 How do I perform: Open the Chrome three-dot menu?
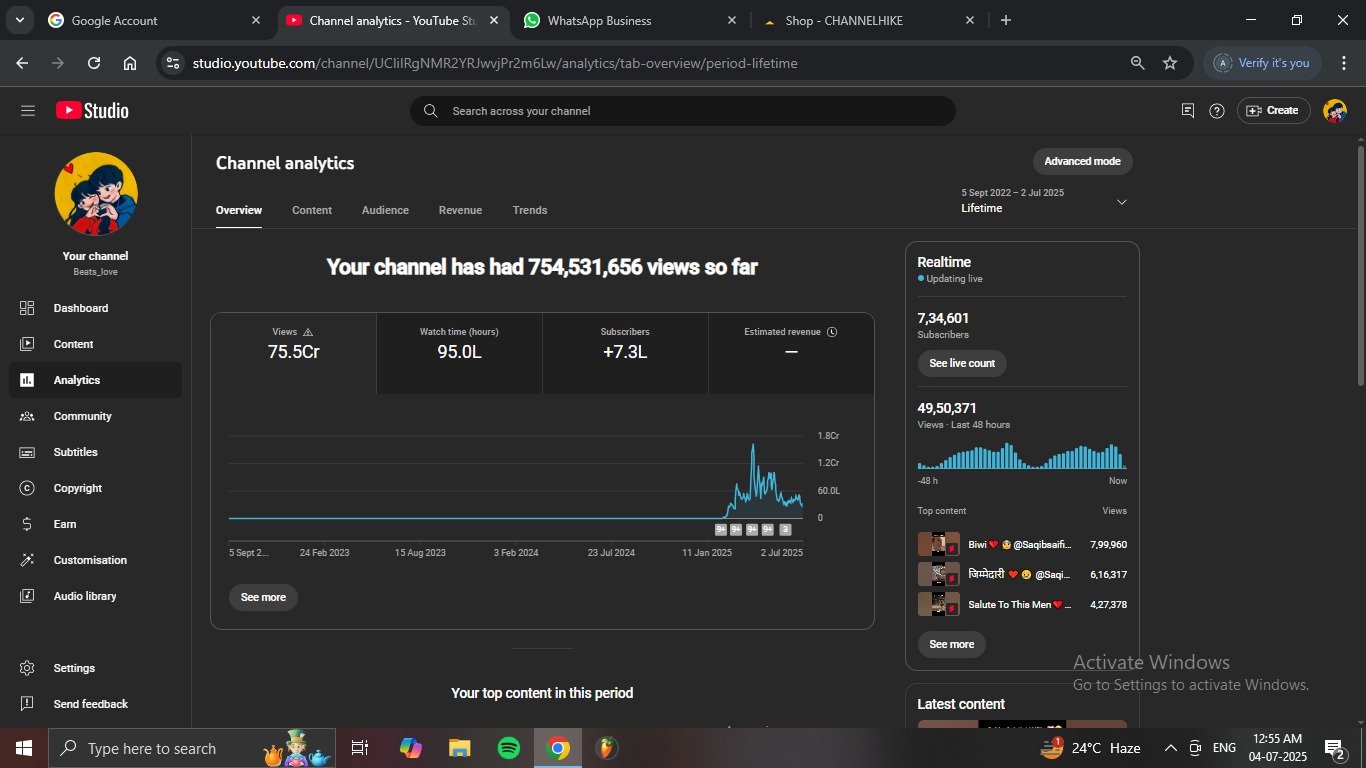1343,63
